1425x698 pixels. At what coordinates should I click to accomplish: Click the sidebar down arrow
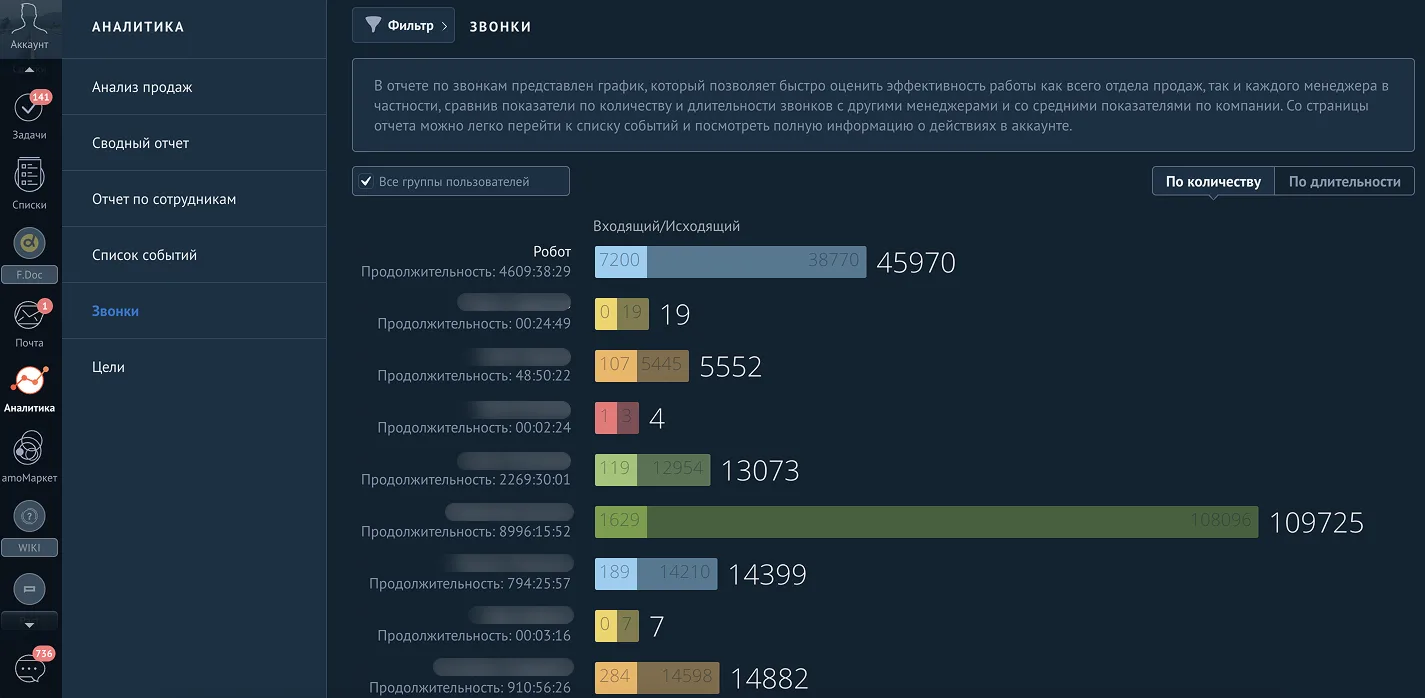[30, 625]
